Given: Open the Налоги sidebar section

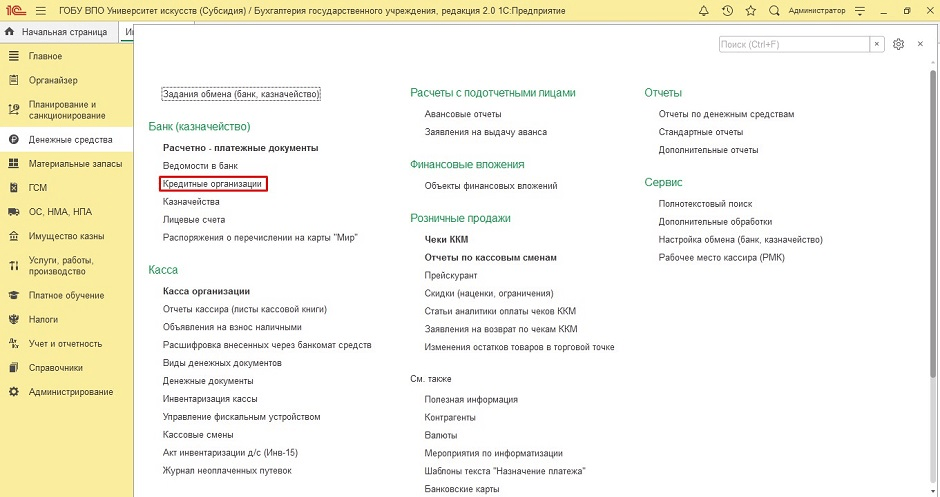Looking at the screenshot, I should pyautogui.click(x=43, y=320).
